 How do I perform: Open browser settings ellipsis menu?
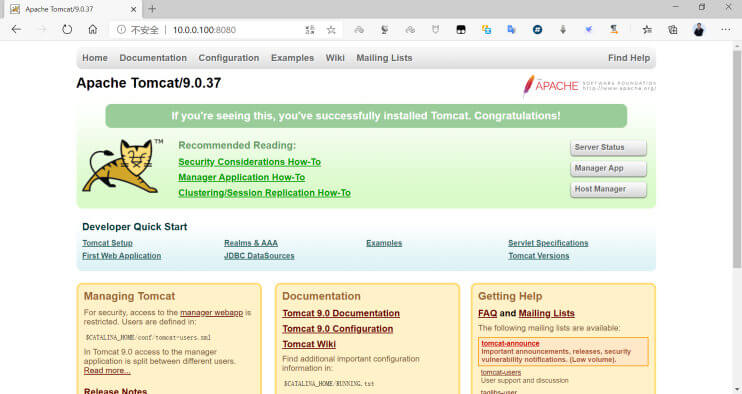pos(725,29)
